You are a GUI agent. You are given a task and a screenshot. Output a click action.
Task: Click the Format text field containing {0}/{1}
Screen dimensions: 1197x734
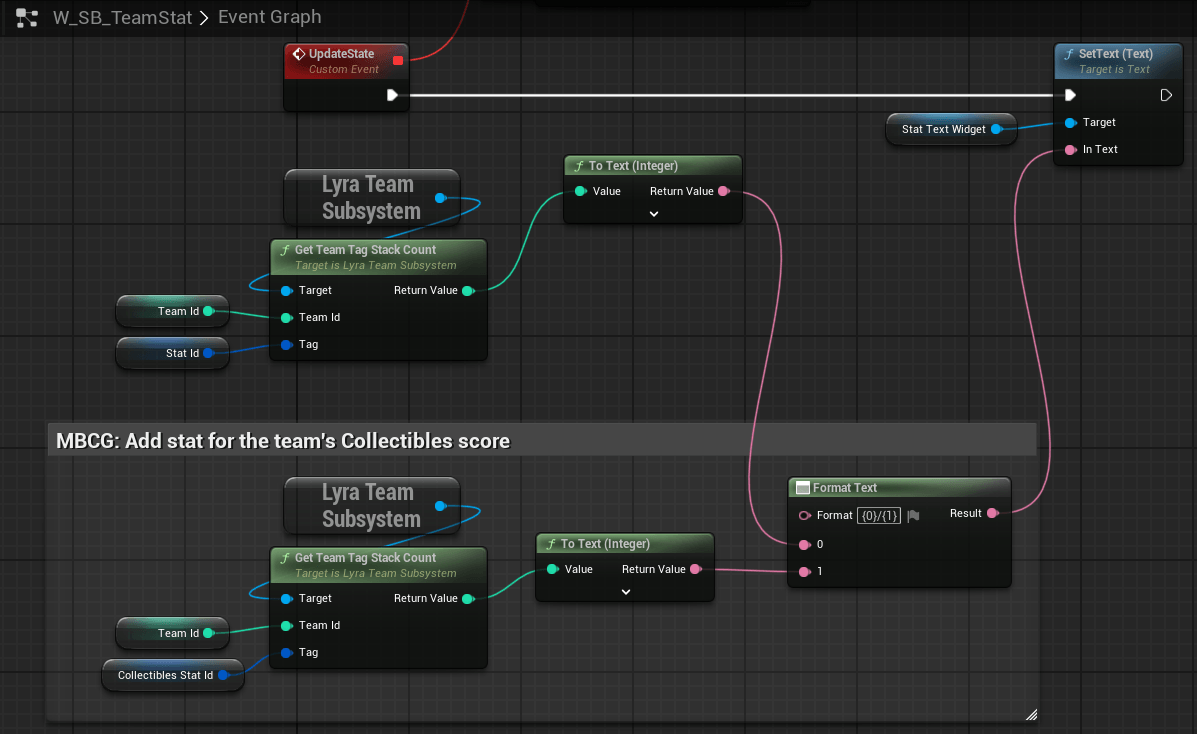(x=880, y=515)
